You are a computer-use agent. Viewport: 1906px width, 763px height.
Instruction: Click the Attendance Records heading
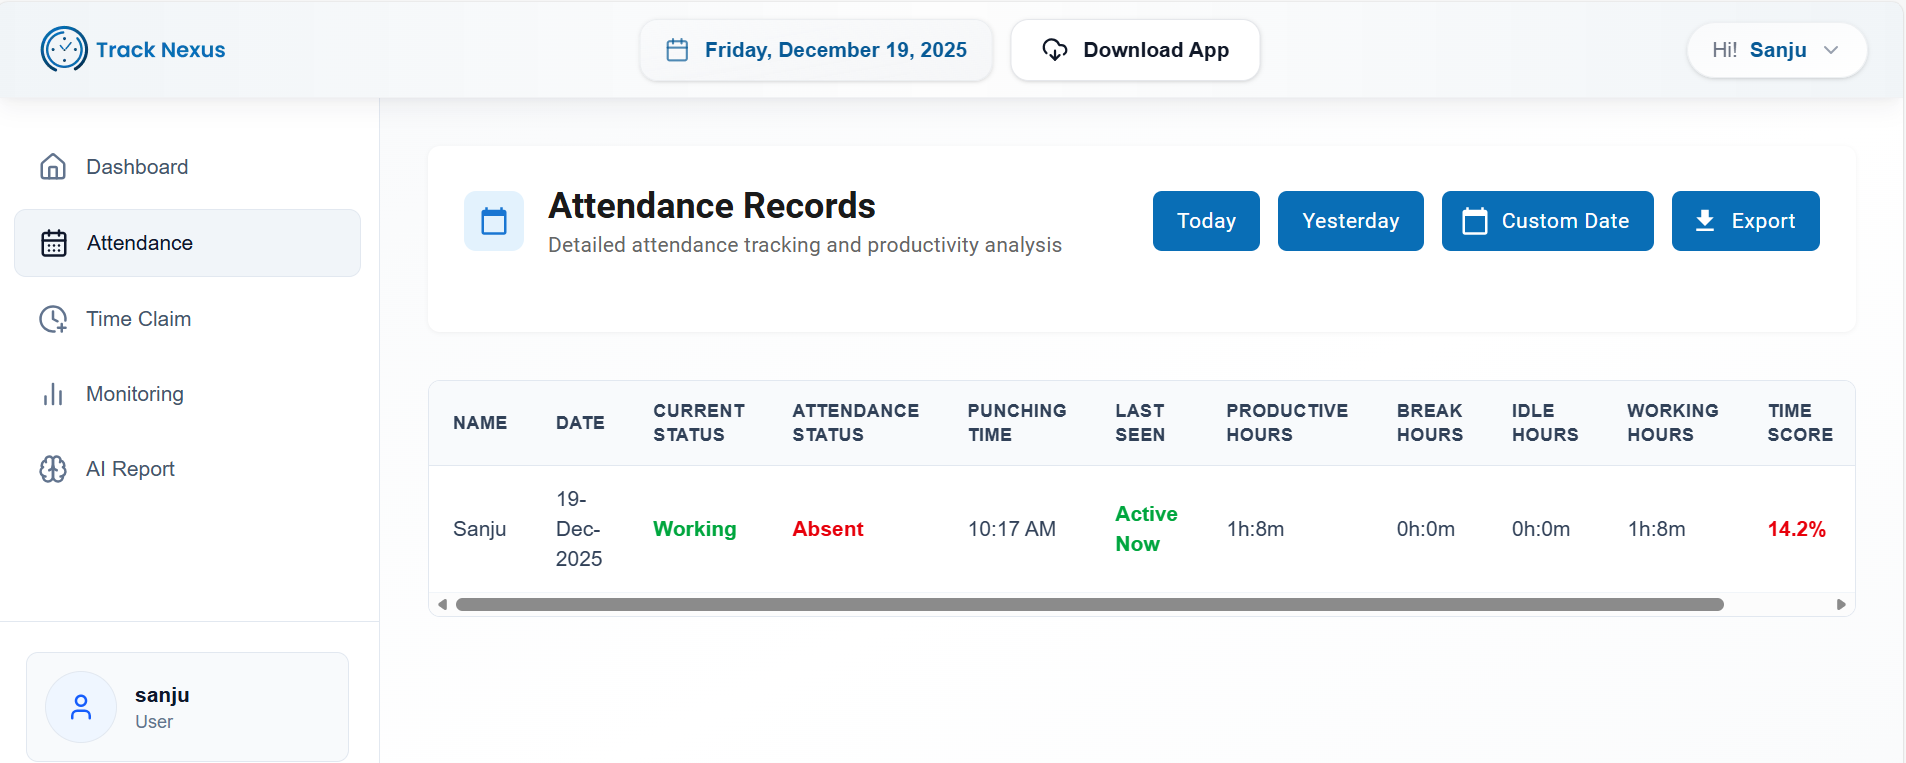(712, 205)
